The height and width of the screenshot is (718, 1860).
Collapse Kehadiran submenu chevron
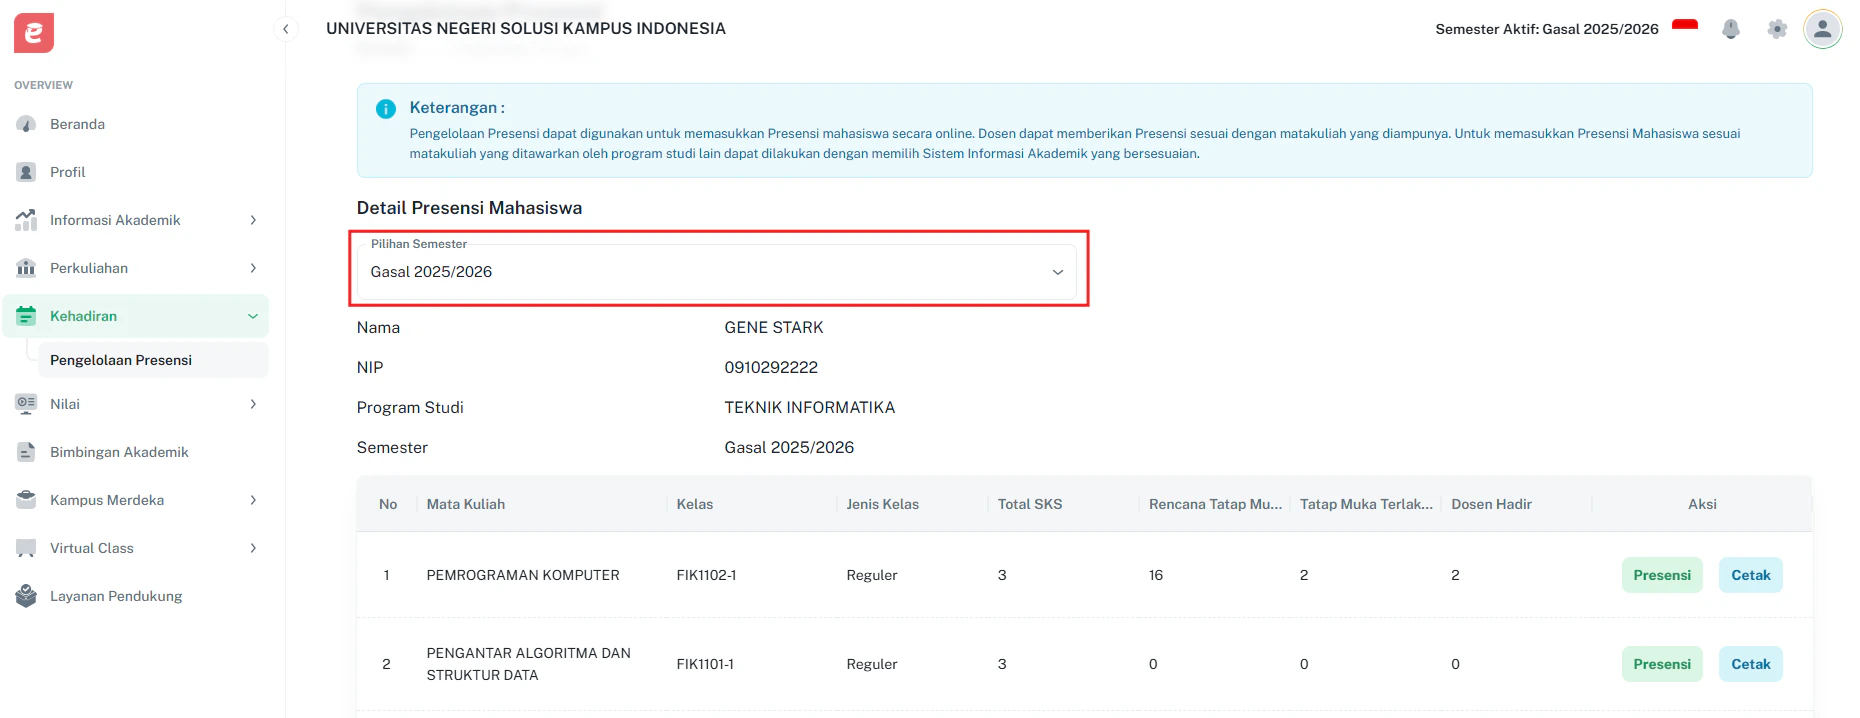pyautogui.click(x=253, y=316)
